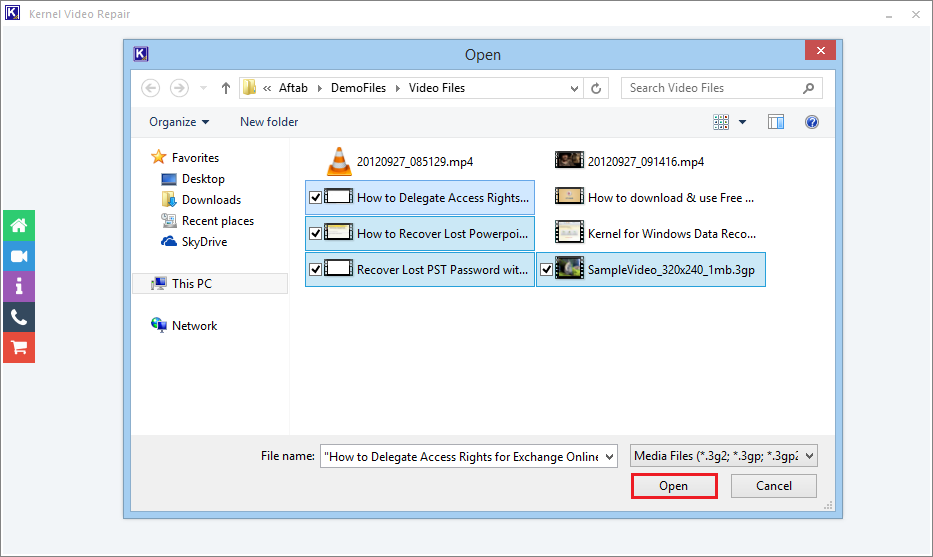This screenshot has height=557, width=933.
Task: Open the Media Files type filter dropdown
Action: coord(810,456)
